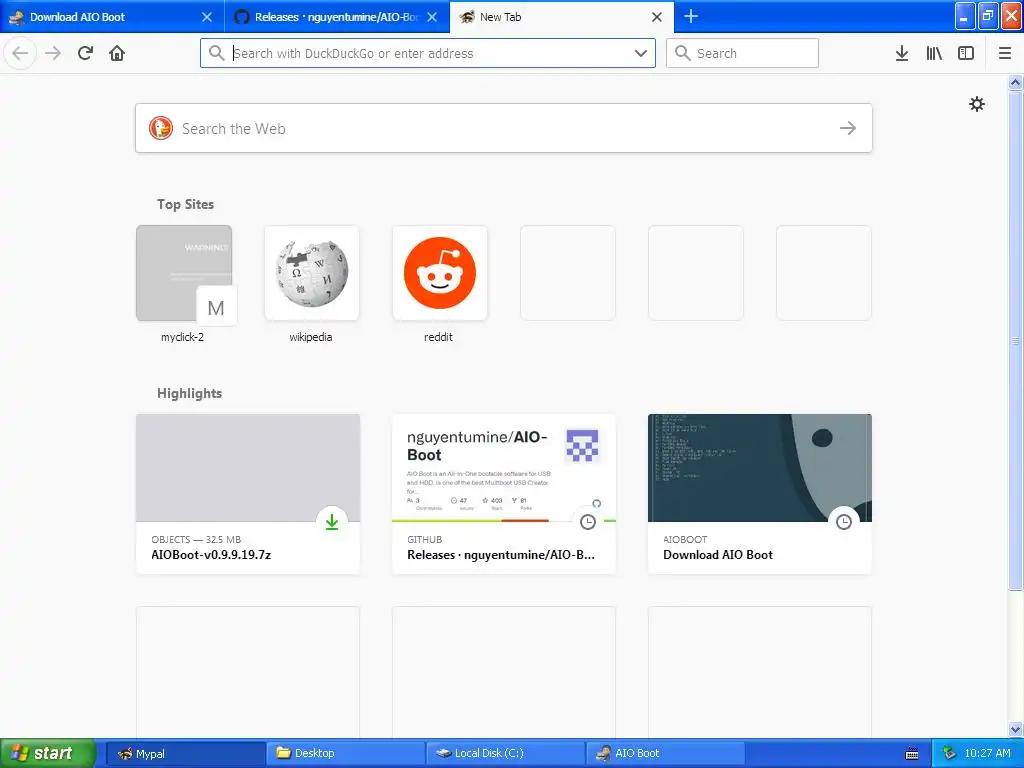Switch to AIO Boot taskbar button
Screen dimensions: 1024x768
(x=665, y=753)
